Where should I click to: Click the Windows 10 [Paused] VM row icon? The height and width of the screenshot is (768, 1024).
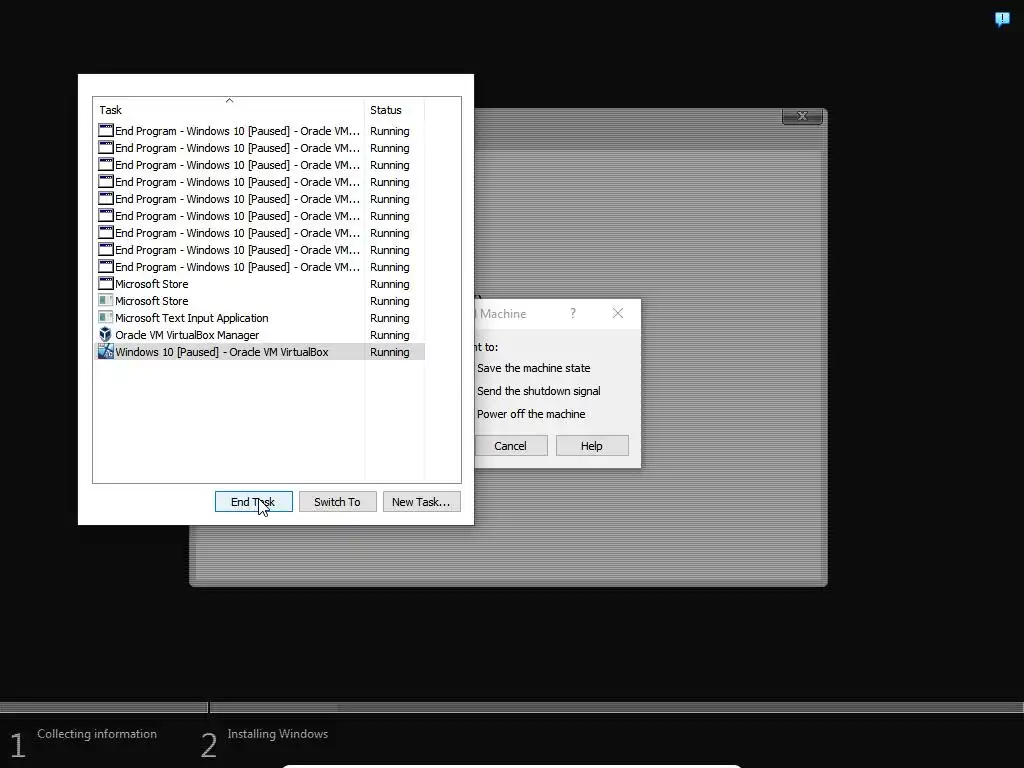click(x=105, y=351)
